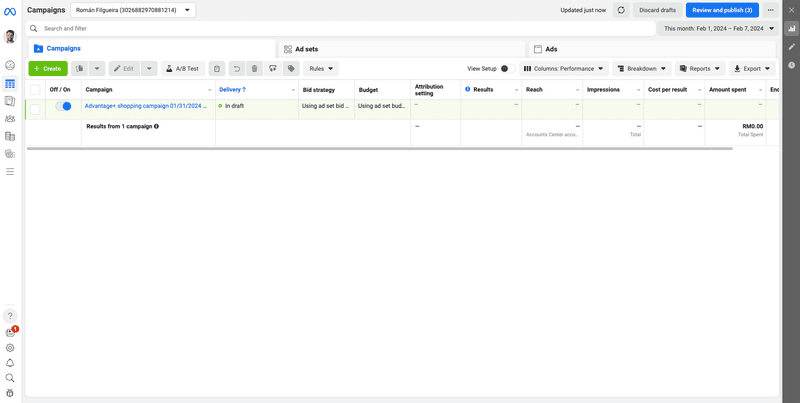Click the Duplicate campaign icon

(x=79, y=68)
